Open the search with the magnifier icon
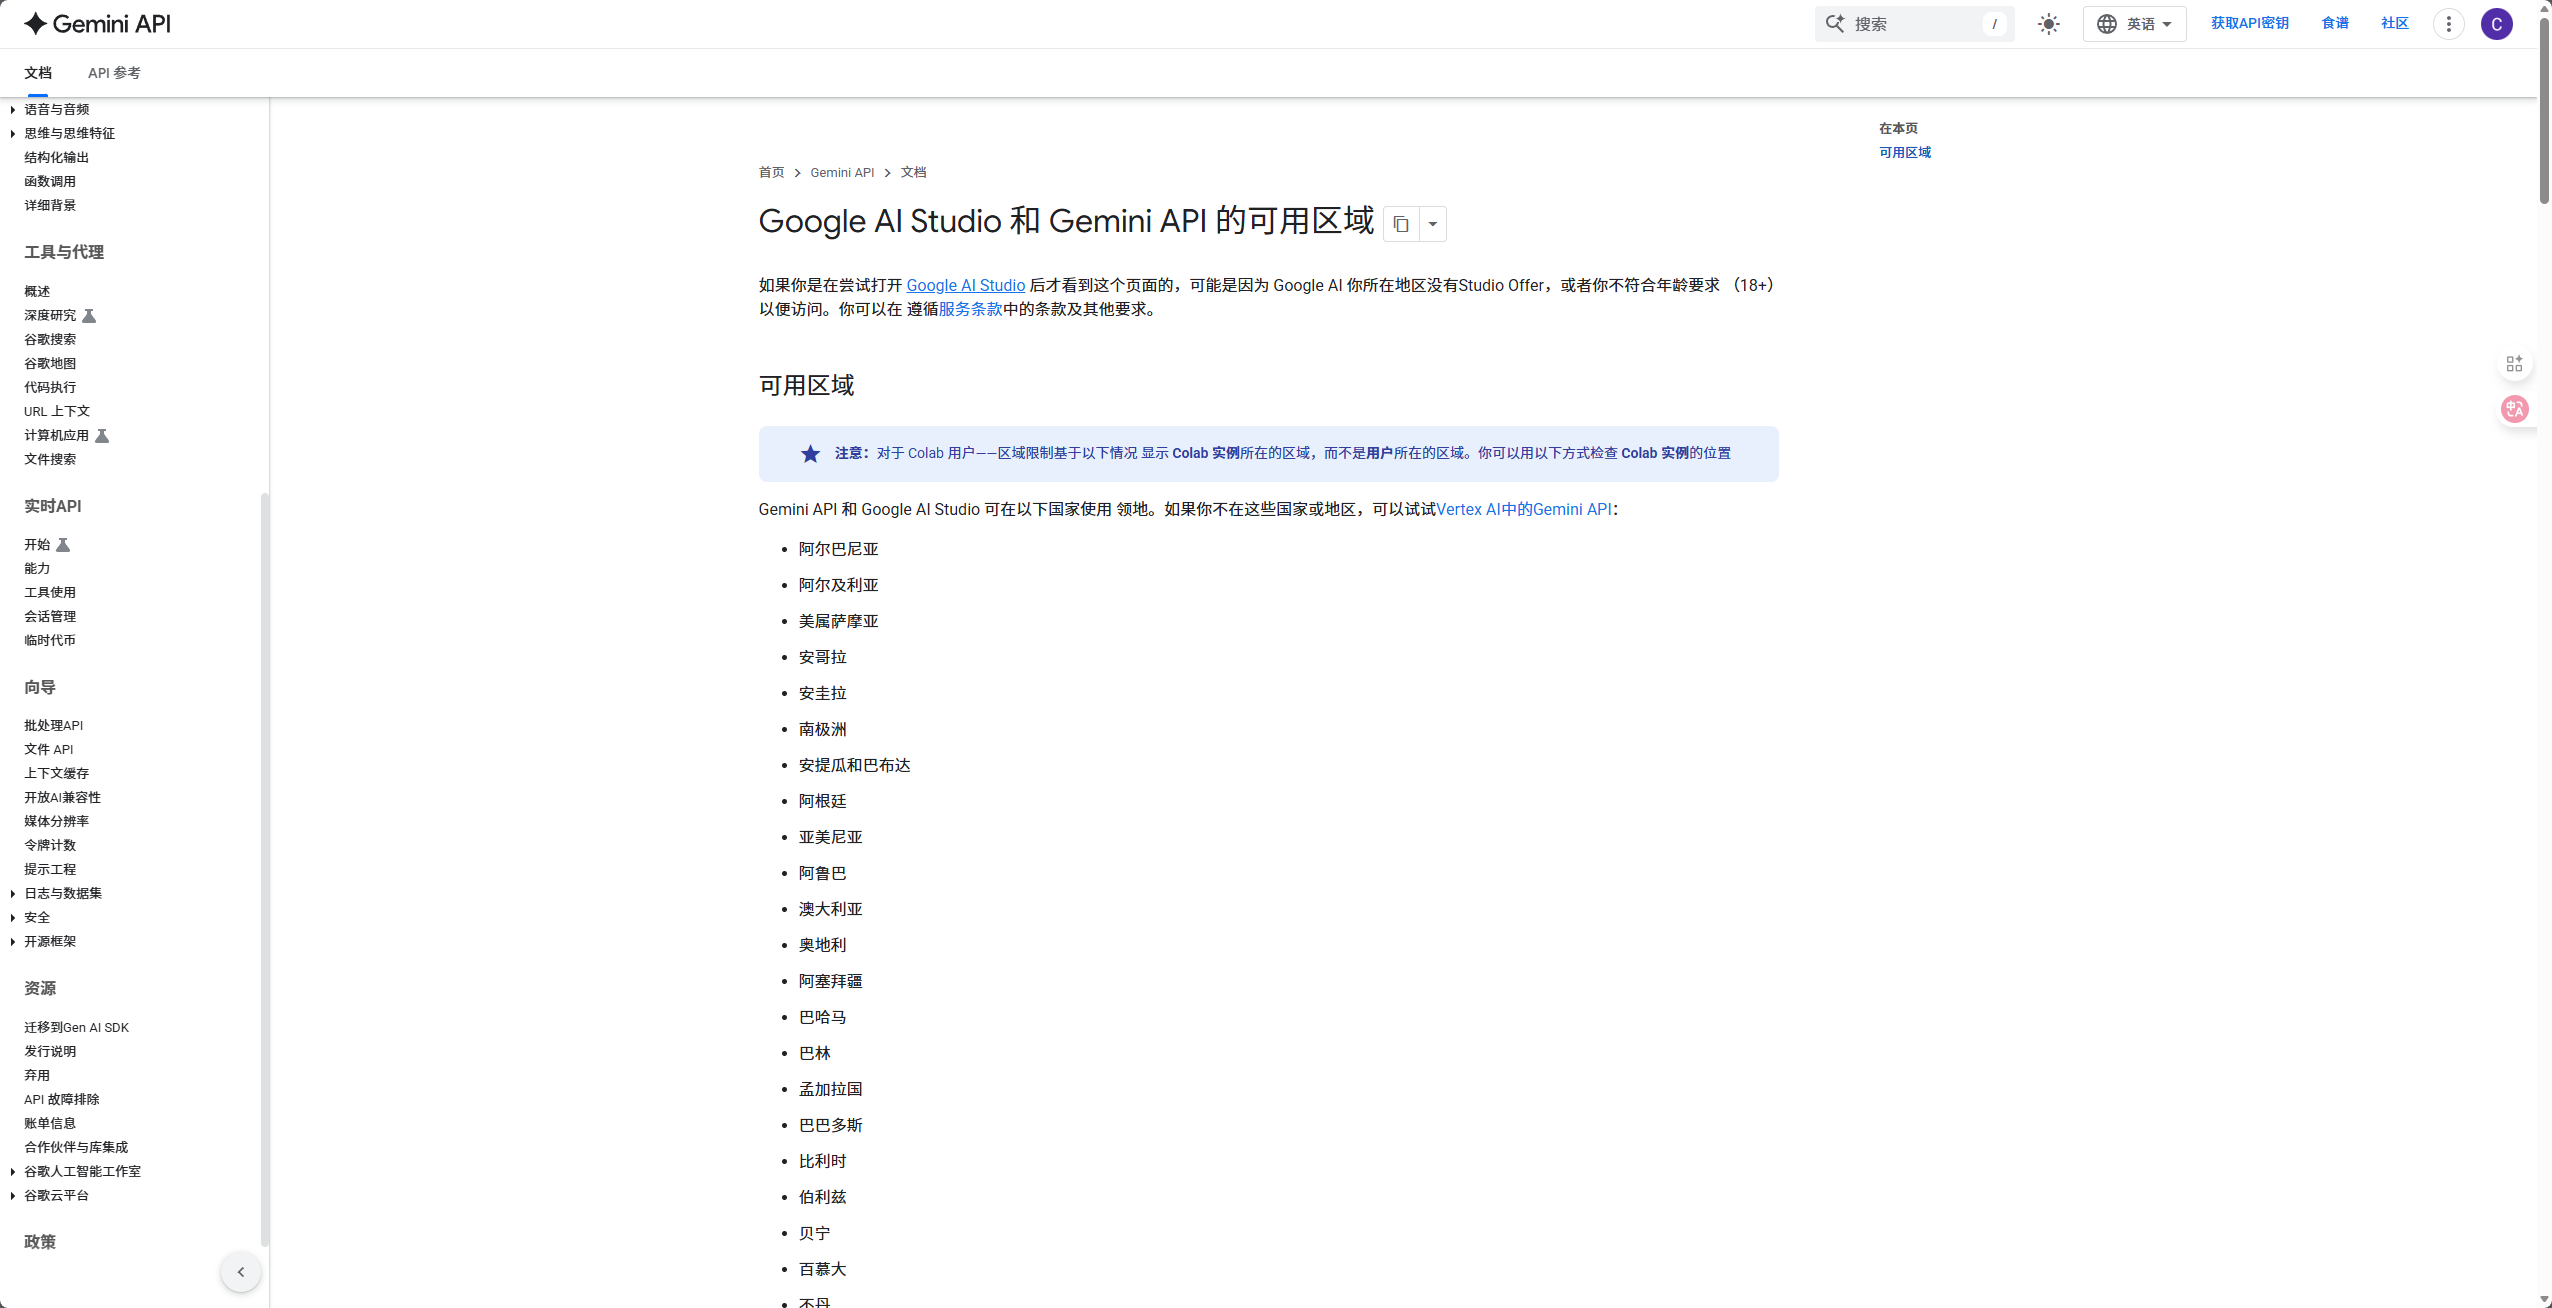Screen dimensions: 2552x1308 [x=1833, y=23]
